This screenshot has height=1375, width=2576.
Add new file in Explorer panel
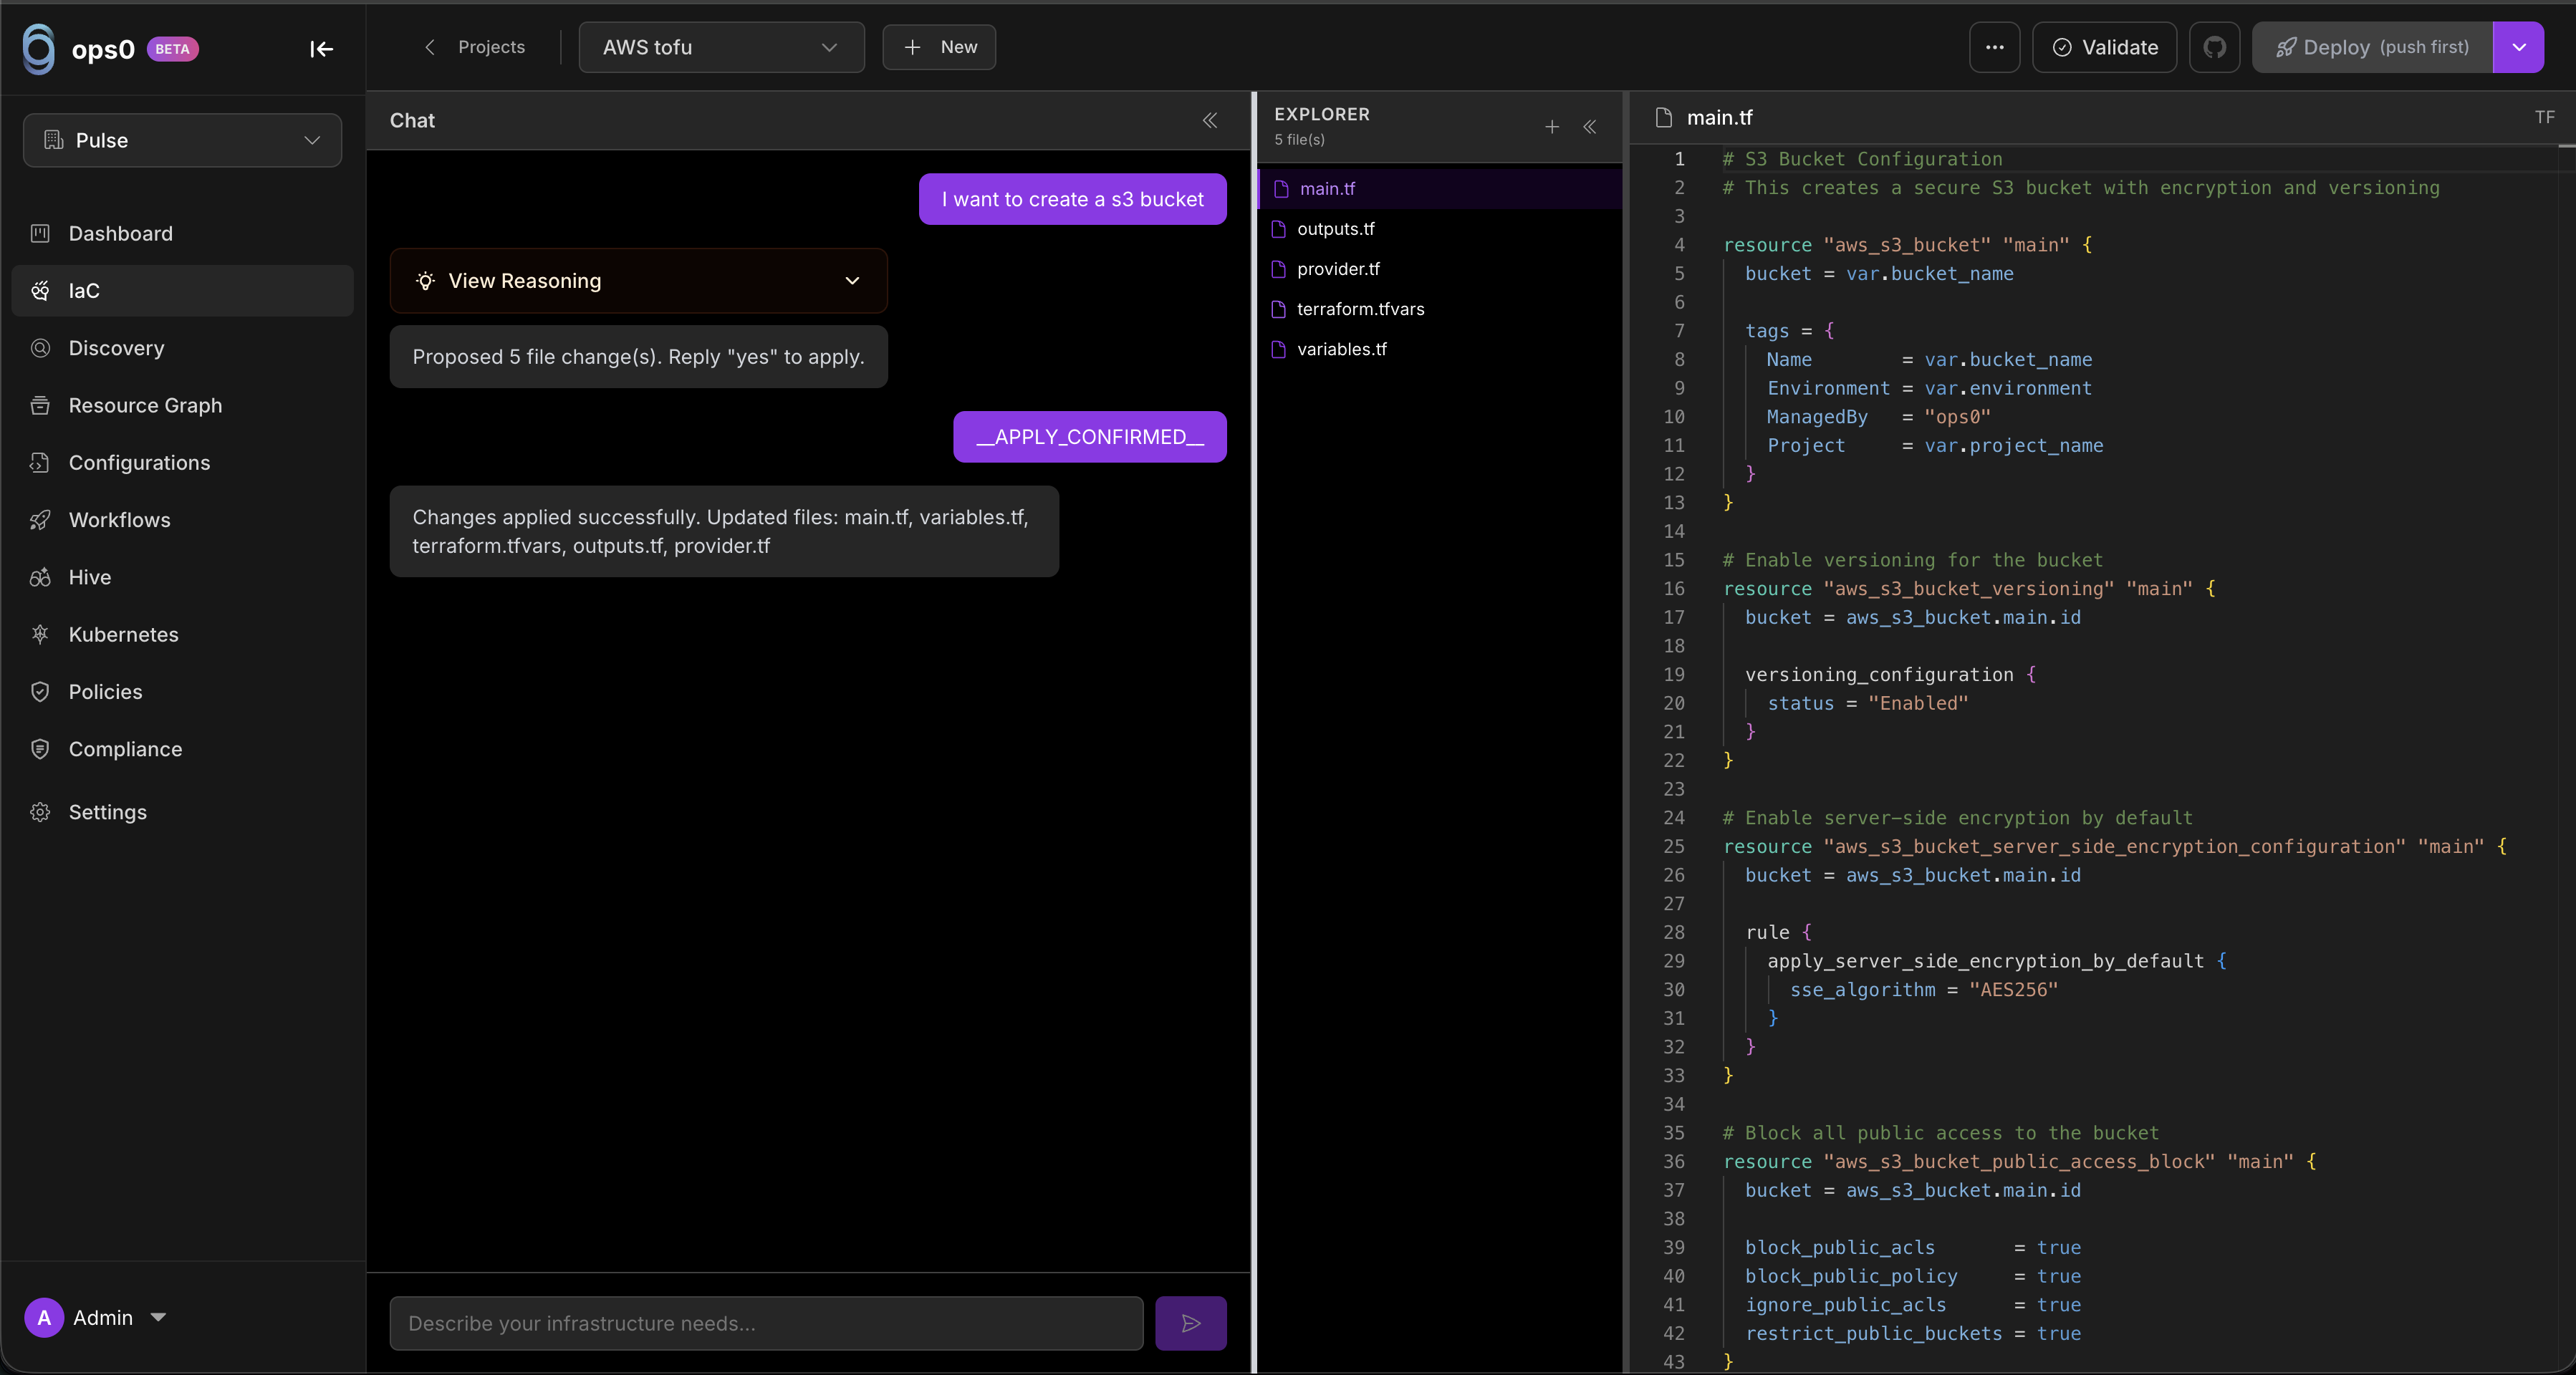point(1551,127)
